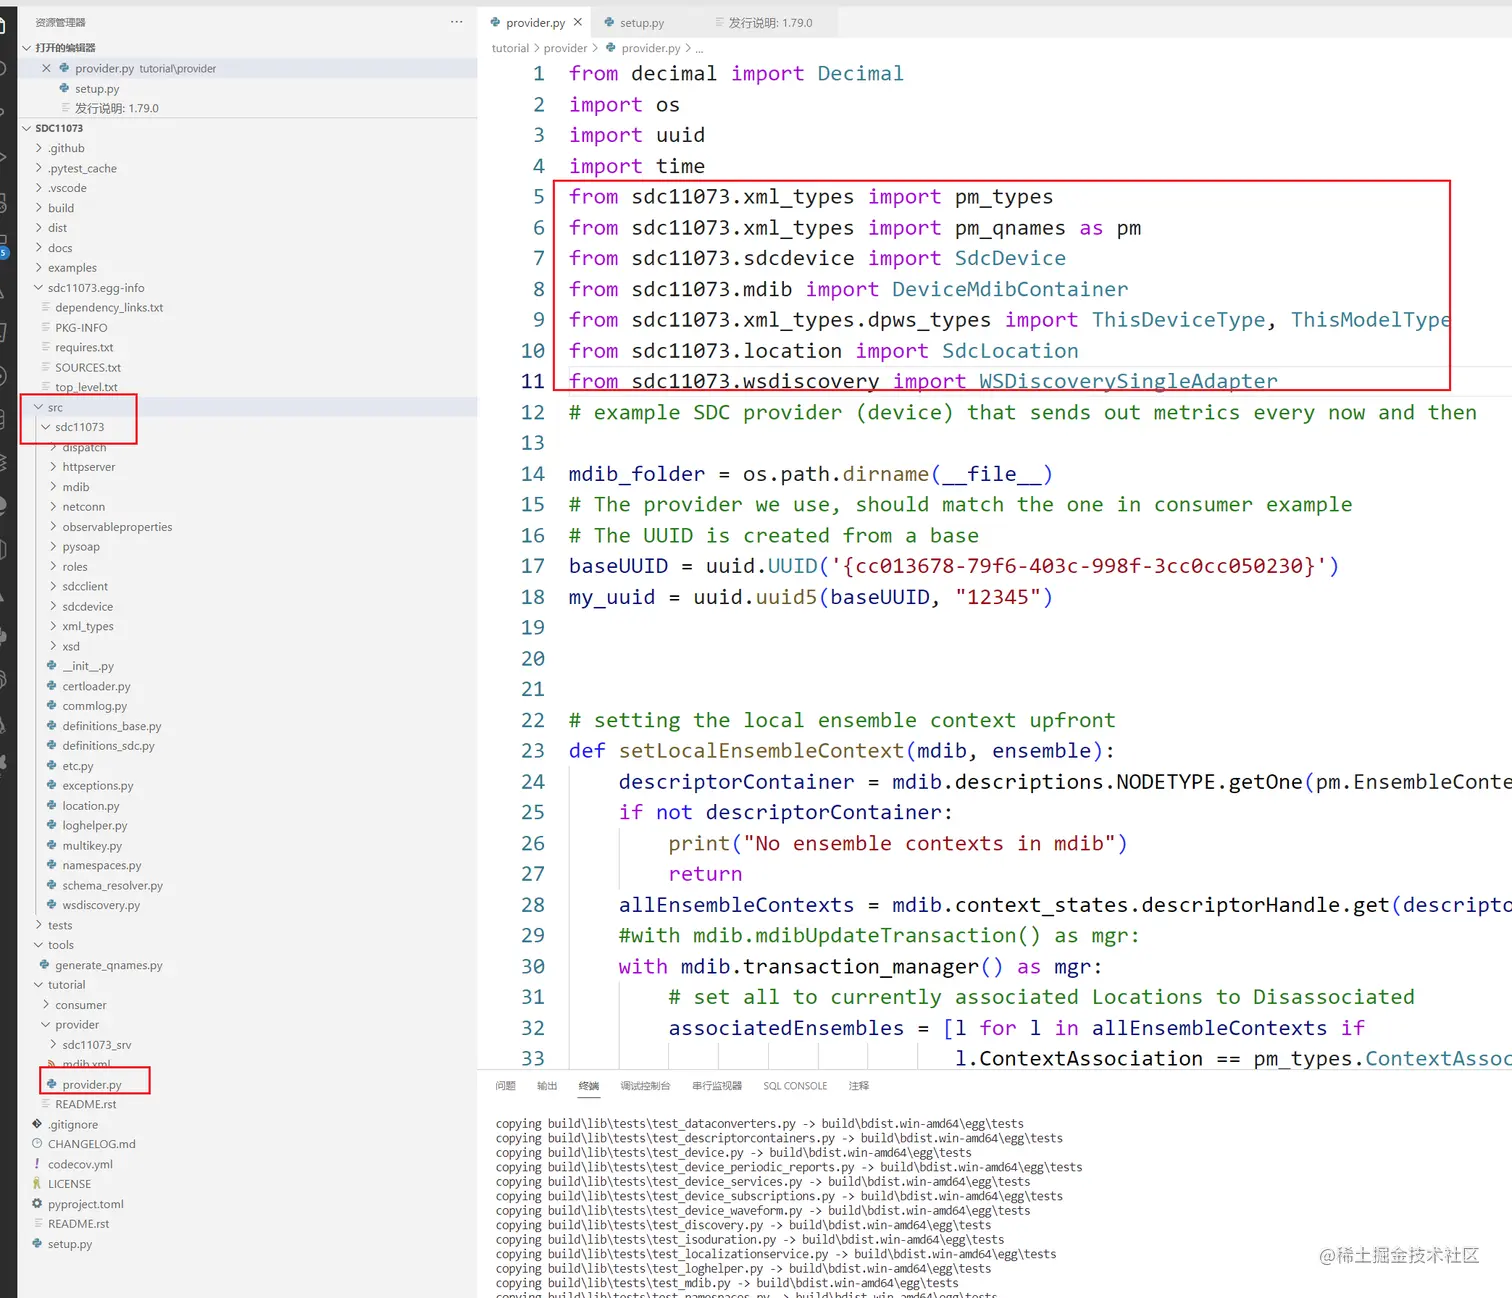Viewport: 1512px width, 1298px height.
Task: Click git icon beside .gitignore
Action: [x=37, y=1124]
